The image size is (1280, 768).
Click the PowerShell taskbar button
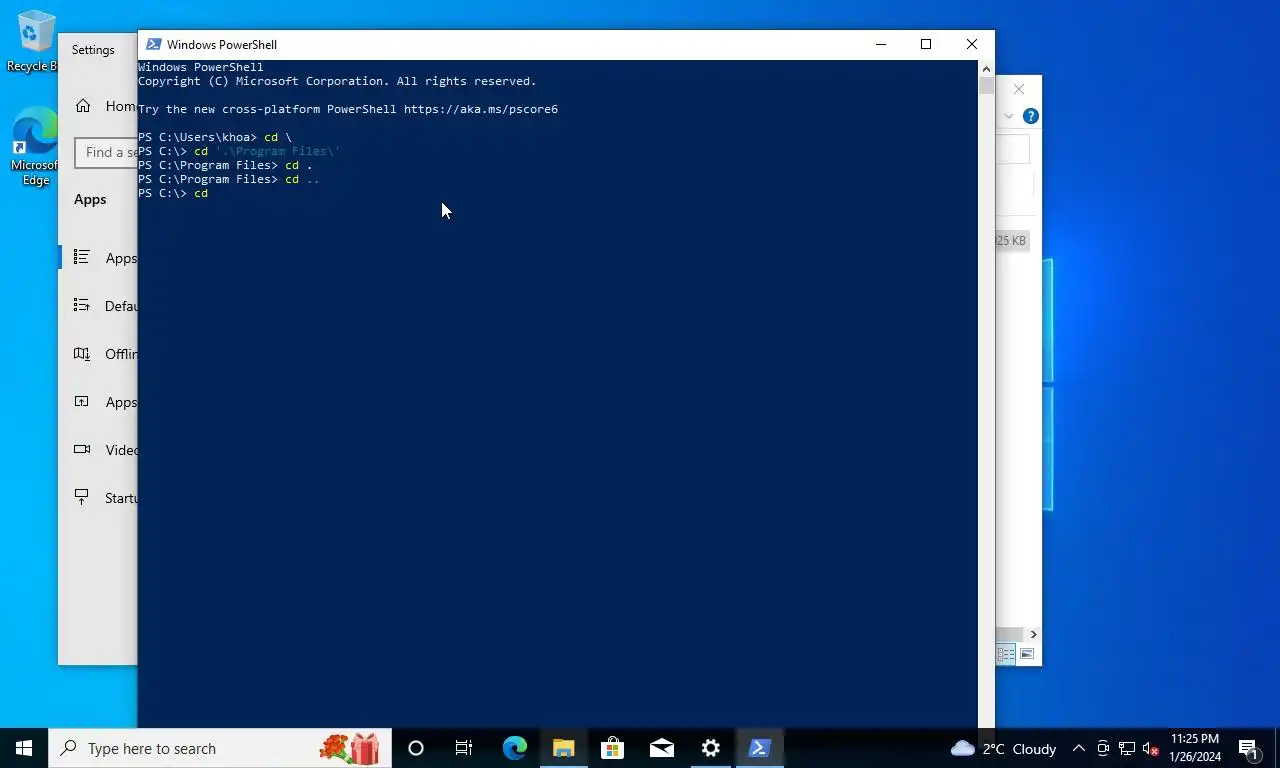coord(760,748)
